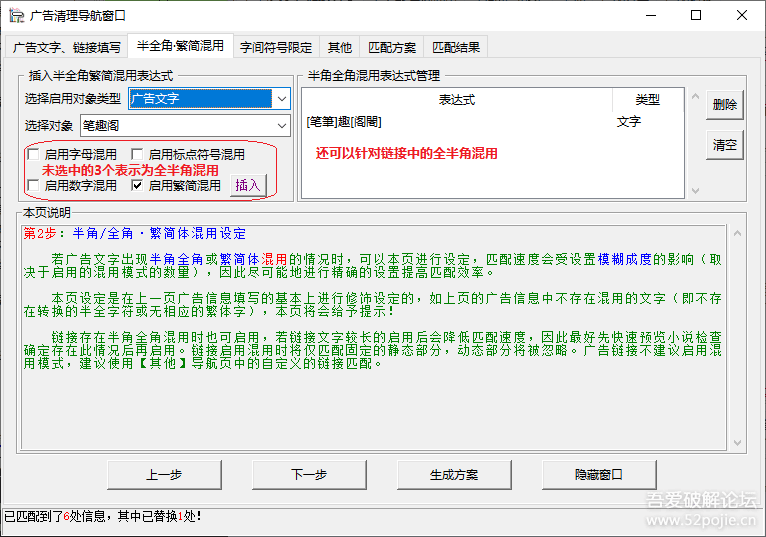Close the 广告清理导航窗口 window
This screenshot has height=537, width=766.
742,15
